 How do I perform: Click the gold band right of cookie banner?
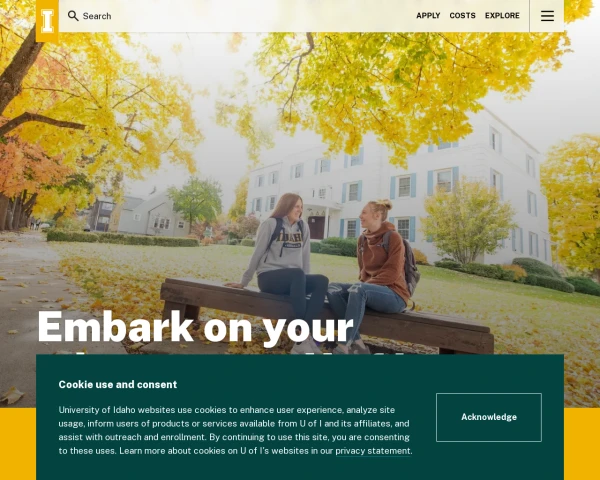pos(582,444)
